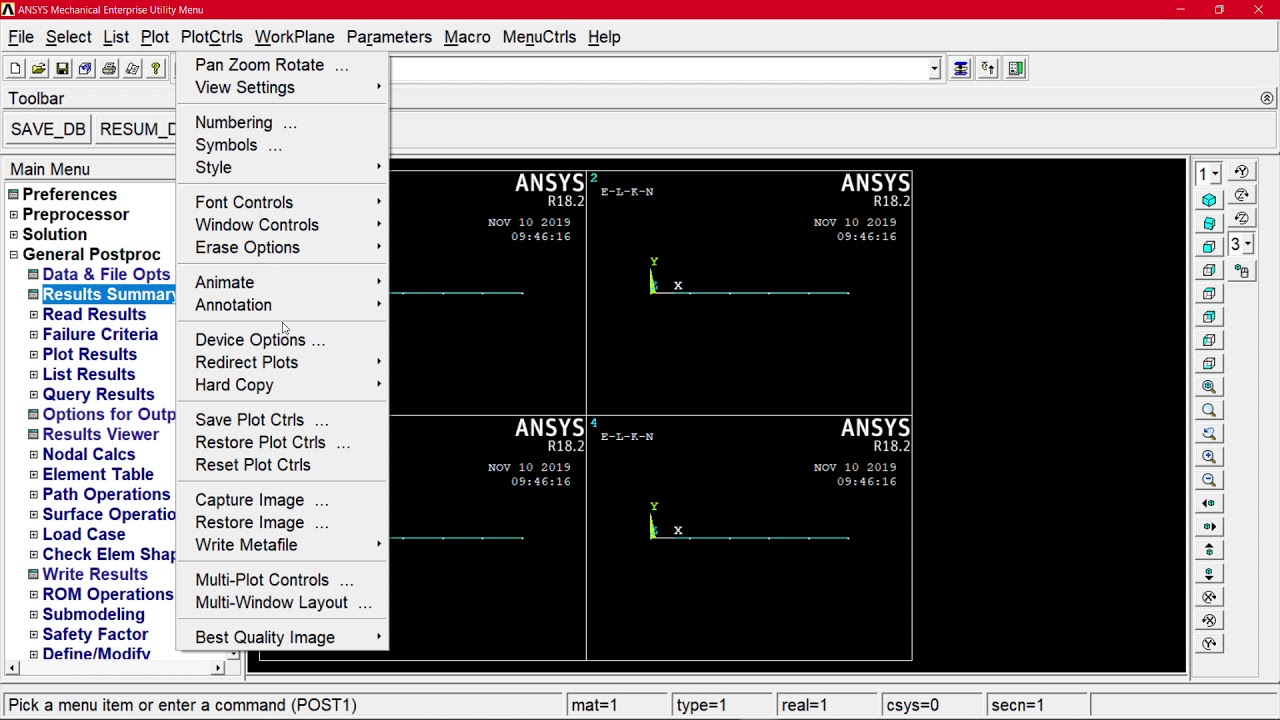The width and height of the screenshot is (1280, 720).
Task: Click Main Menu horizontal scrollbar right arrow
Action: pyautogui.click(x=218, y=668)
